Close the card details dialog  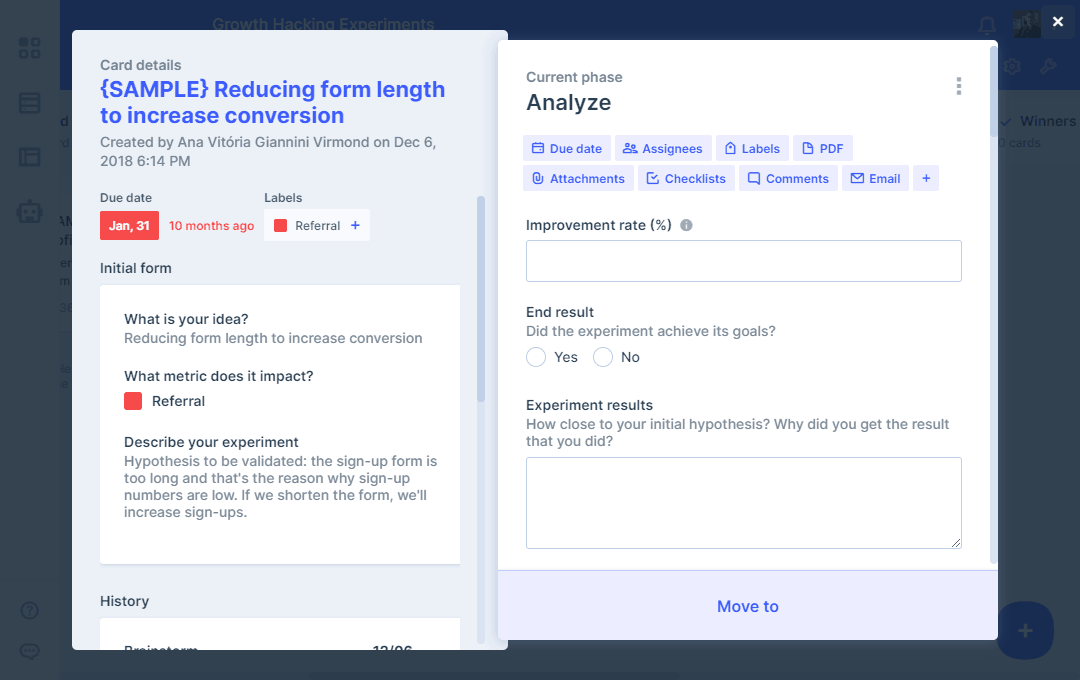pos(1058,21)
